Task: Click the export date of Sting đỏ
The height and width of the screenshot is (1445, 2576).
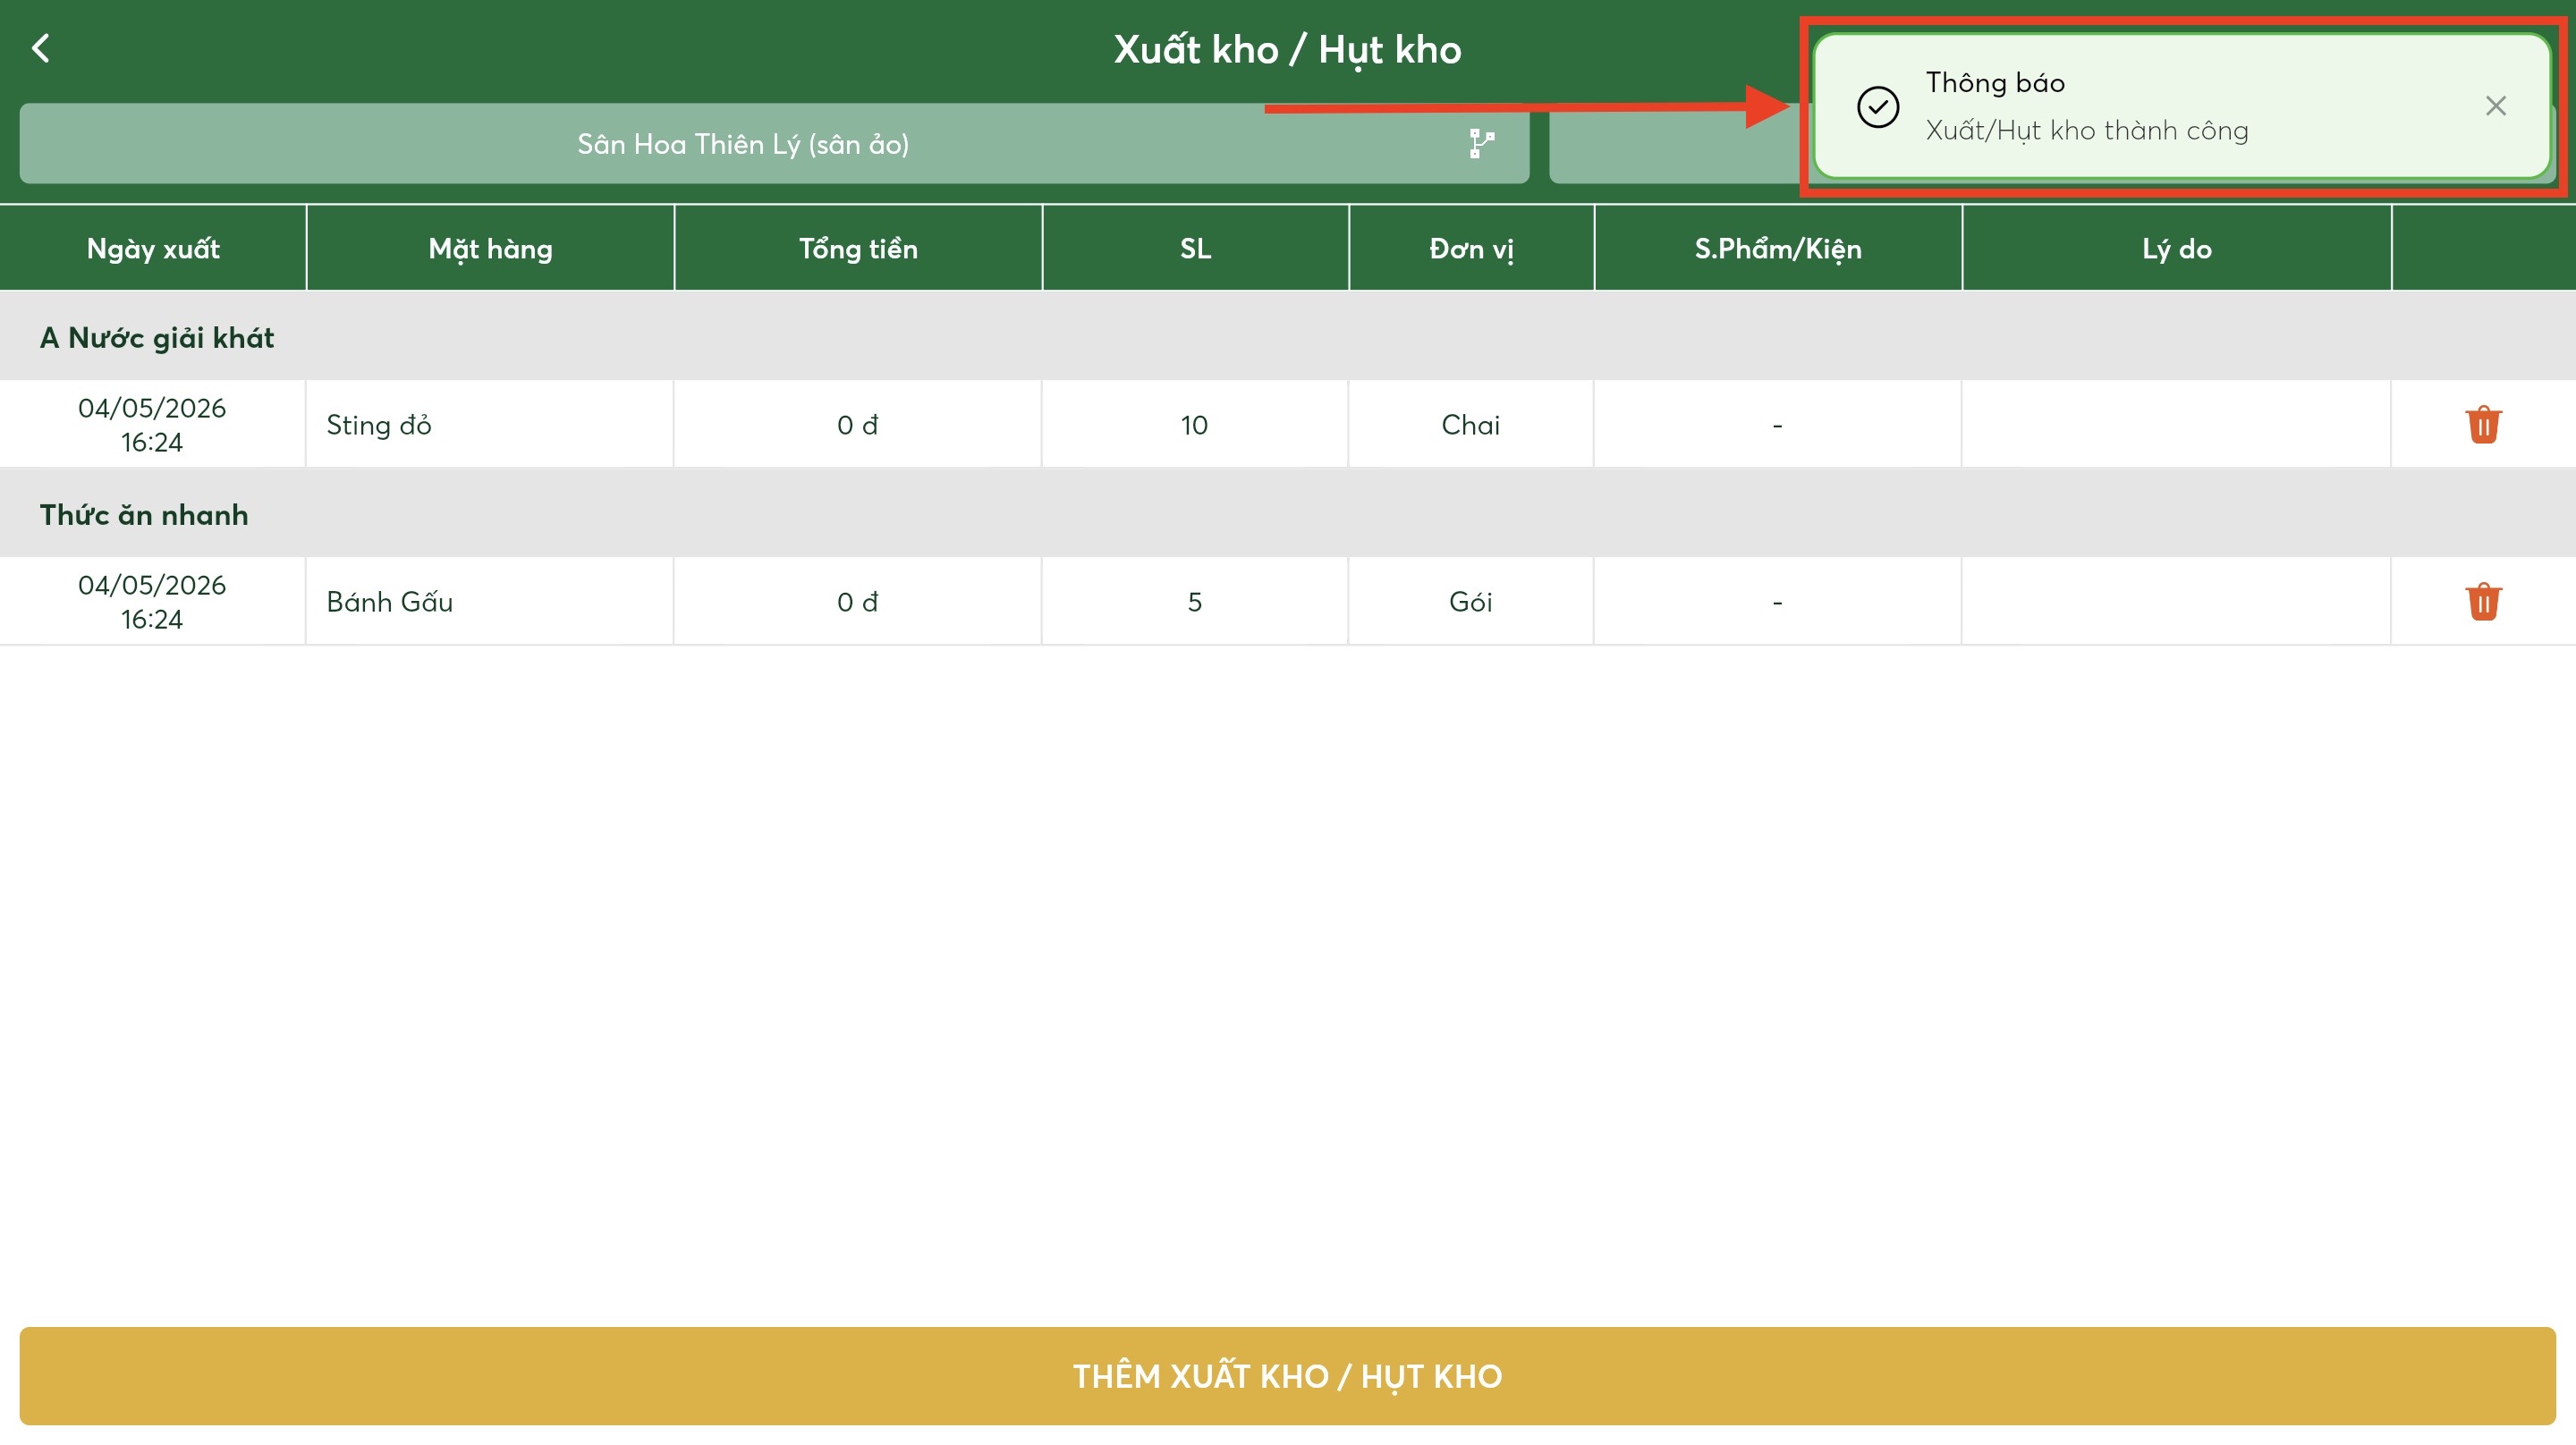Action: coord(152,425)
